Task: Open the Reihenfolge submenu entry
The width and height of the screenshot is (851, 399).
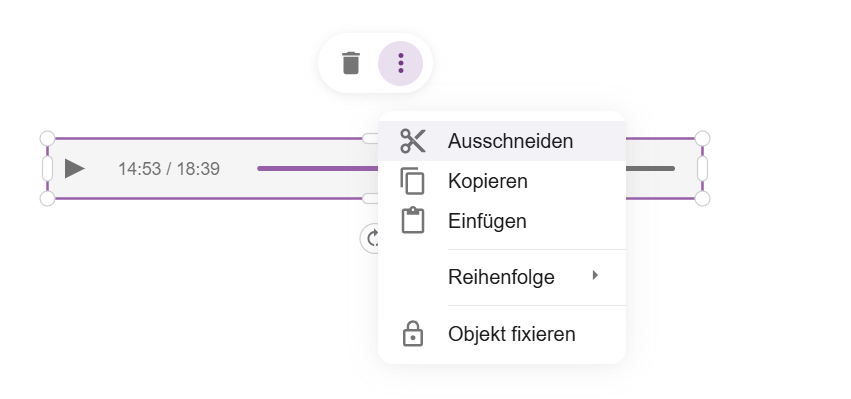Action: (502, 277)
